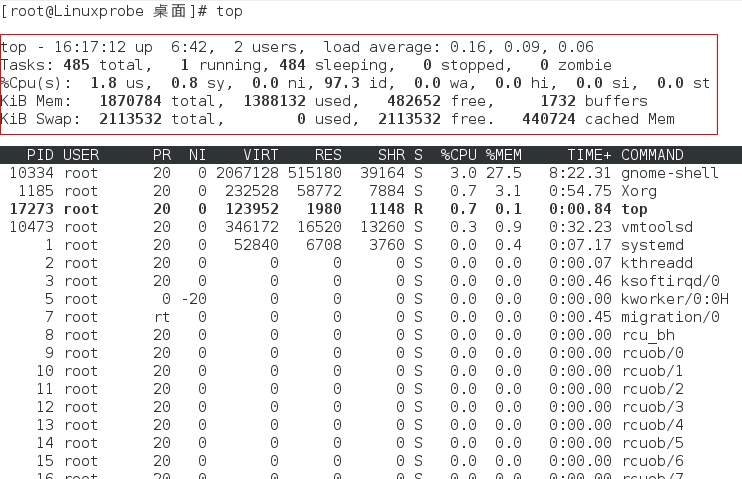Click the rcuob/6 command entry
742x479 pixels.
tap(652, 461)
